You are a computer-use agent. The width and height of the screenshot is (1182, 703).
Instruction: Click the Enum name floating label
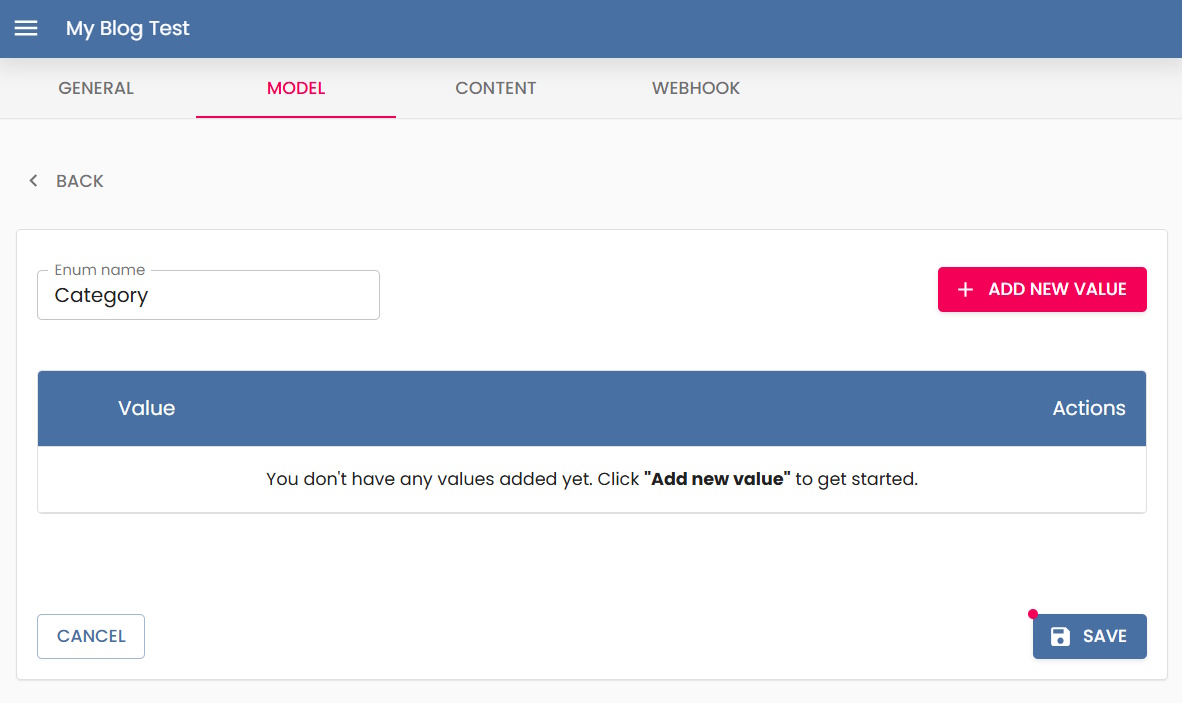tap(100, 270)
